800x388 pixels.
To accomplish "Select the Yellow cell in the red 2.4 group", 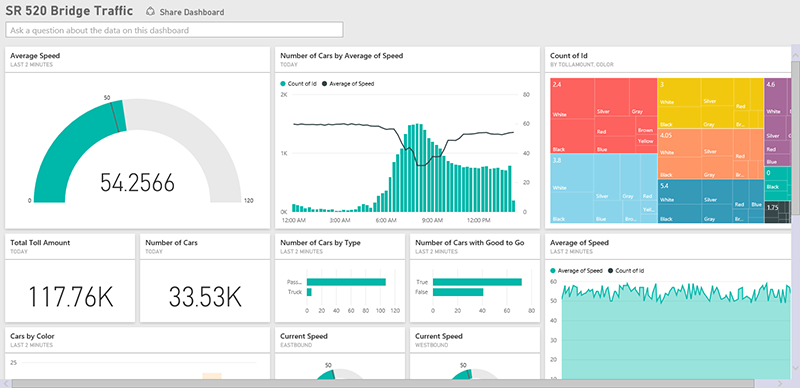I will [x=646, y=139].
